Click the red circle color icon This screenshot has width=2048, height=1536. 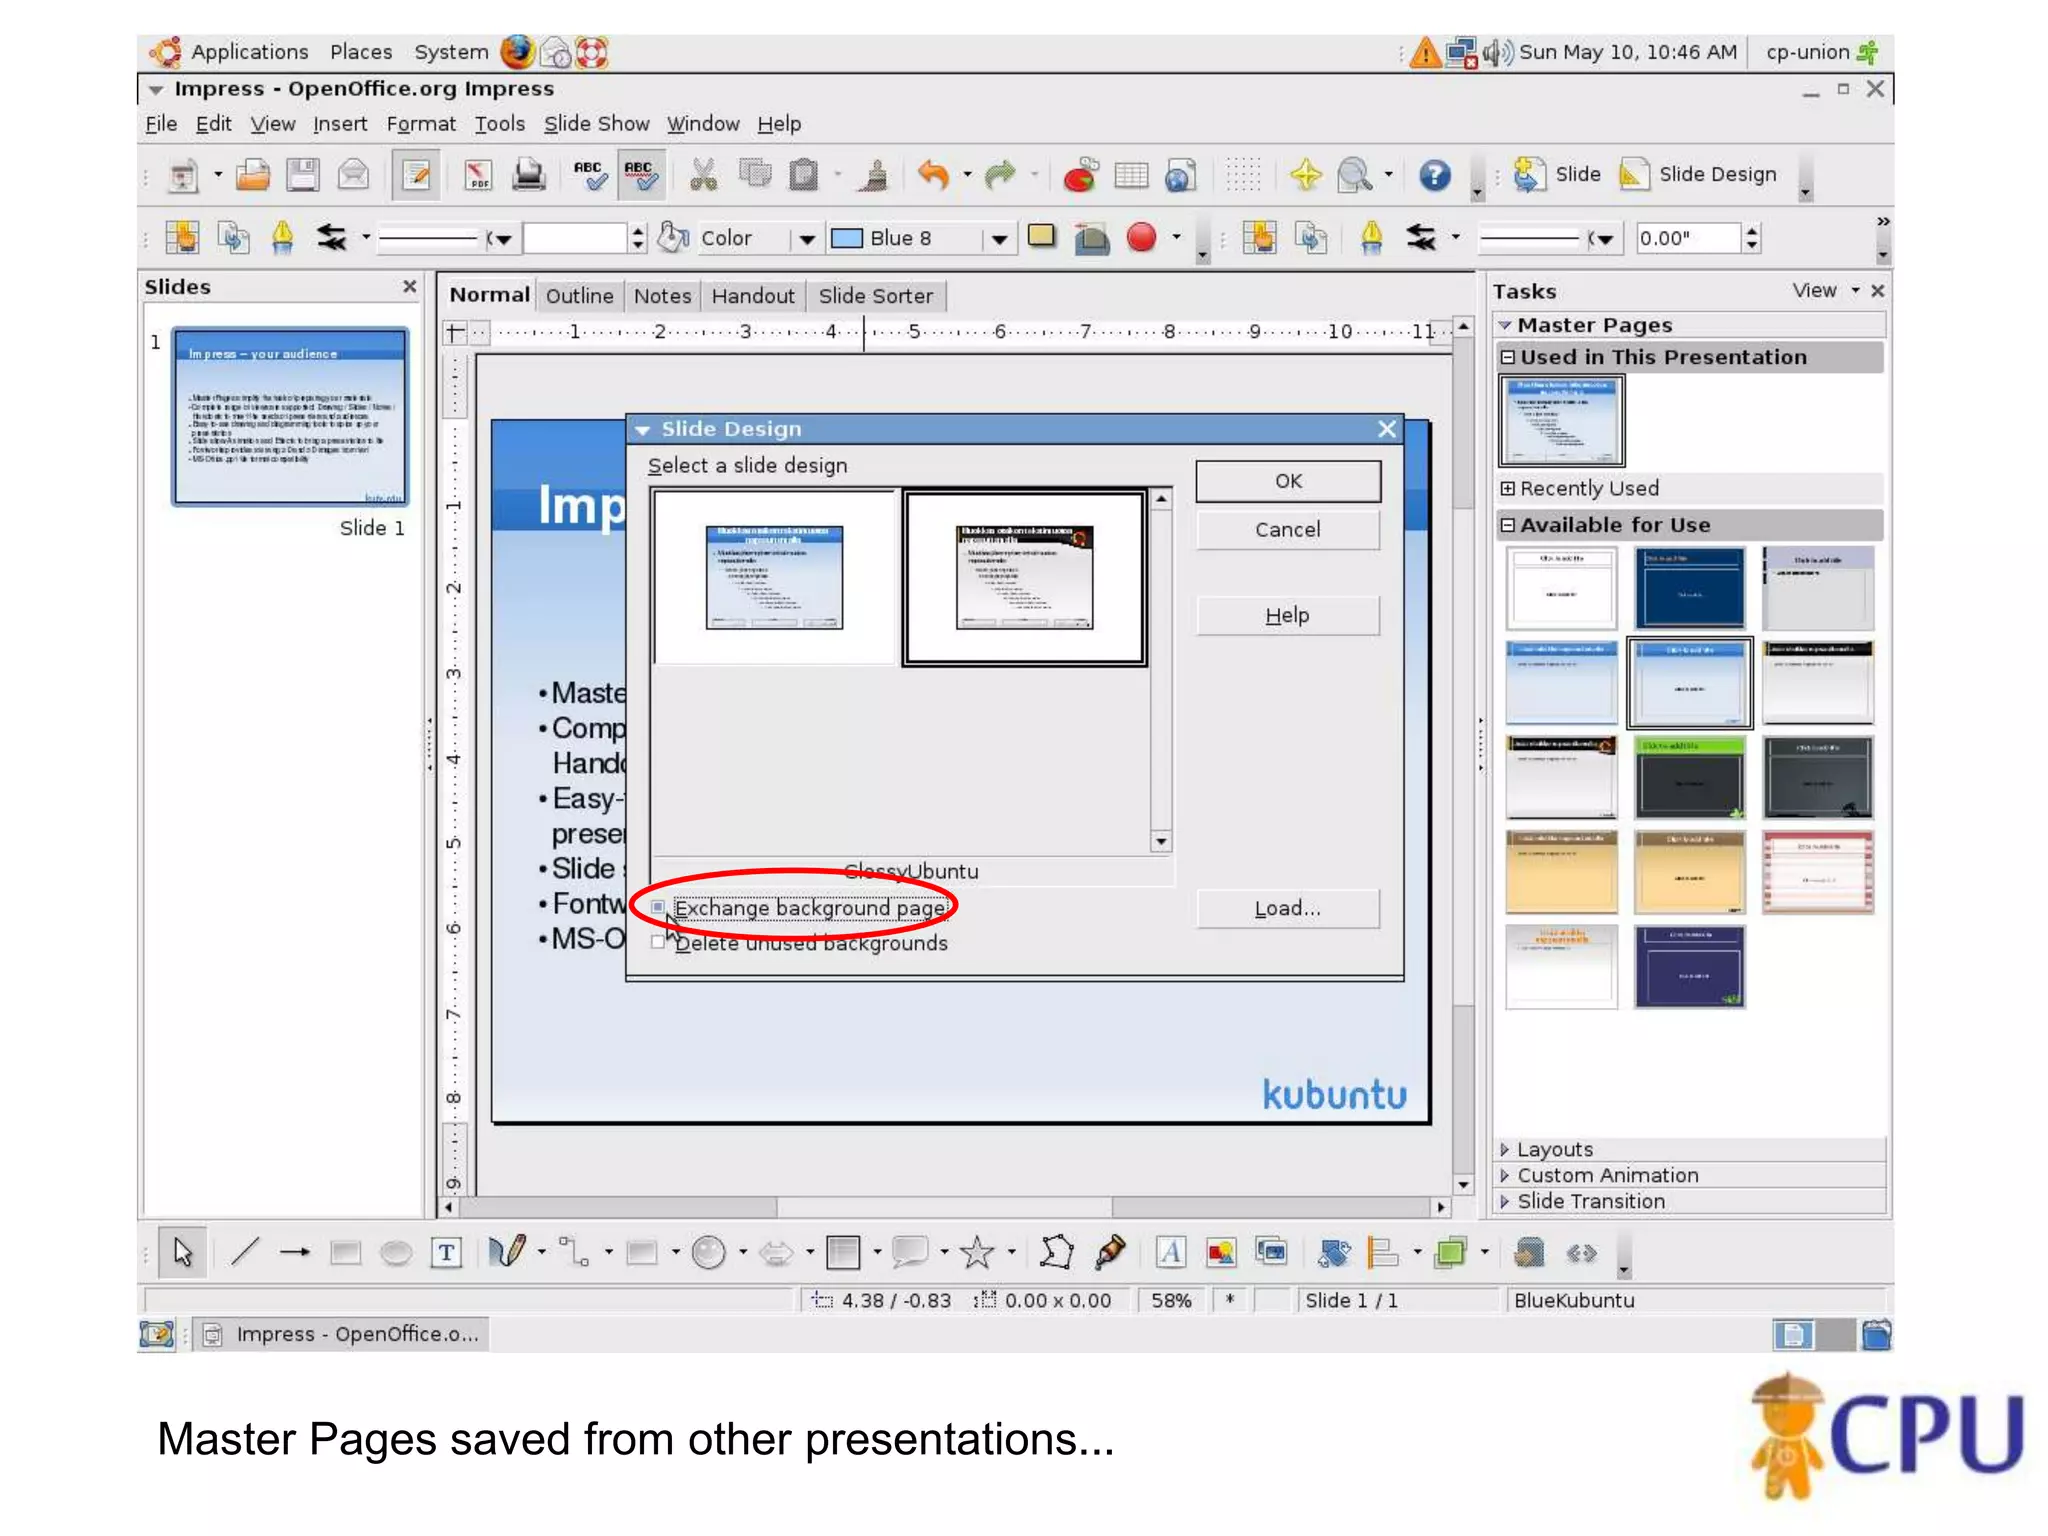click(x=1141, y=238)
